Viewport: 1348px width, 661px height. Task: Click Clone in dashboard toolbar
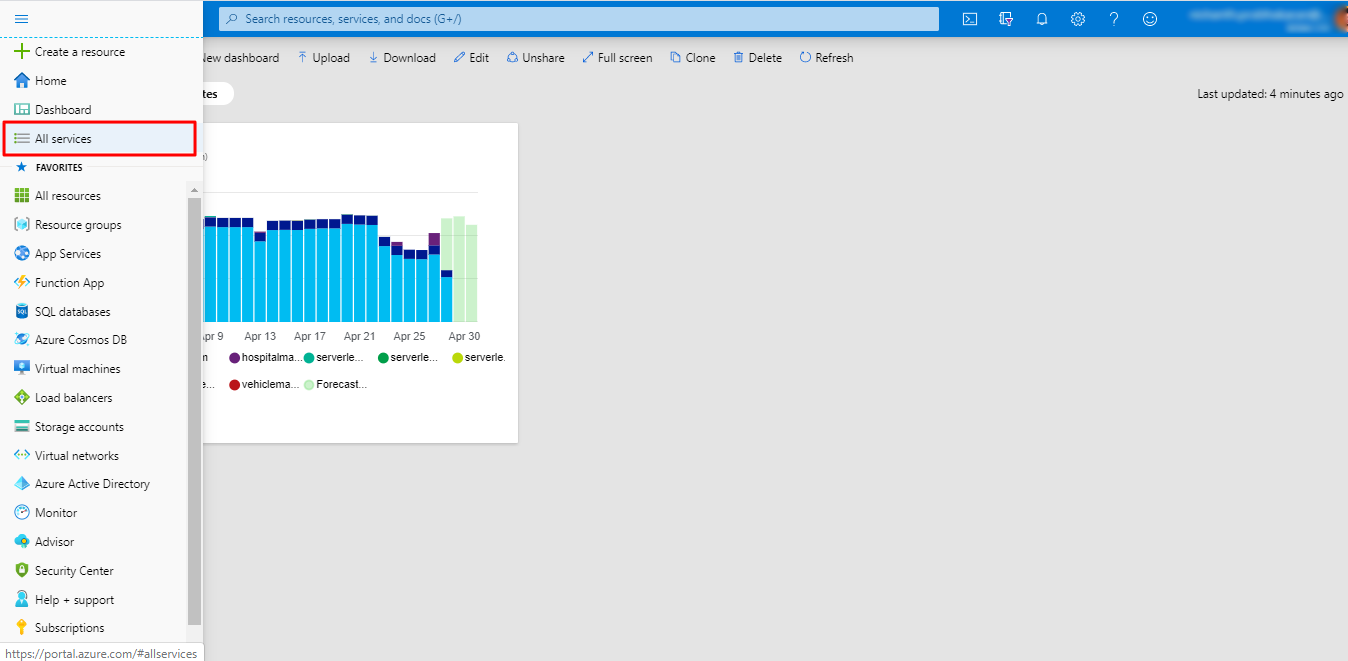point(692,58)
